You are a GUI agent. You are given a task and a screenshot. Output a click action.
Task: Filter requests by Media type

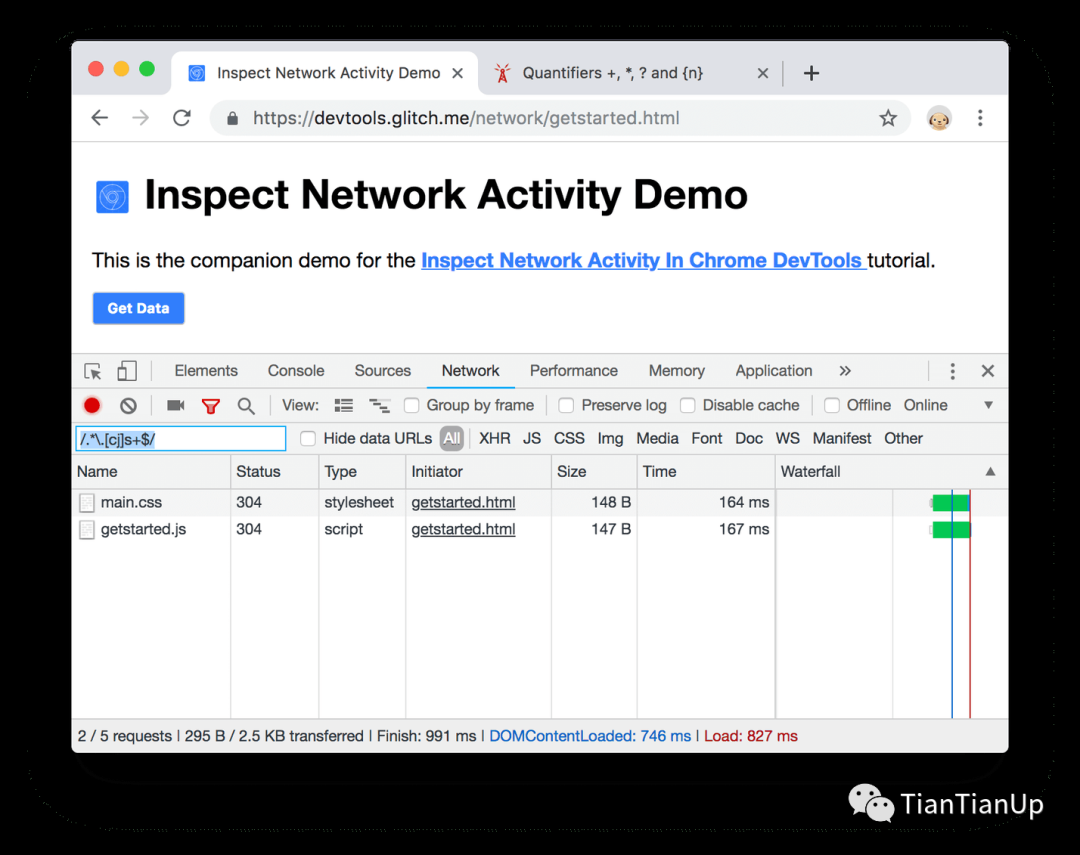pyautogui.click(x=657, y=438)
